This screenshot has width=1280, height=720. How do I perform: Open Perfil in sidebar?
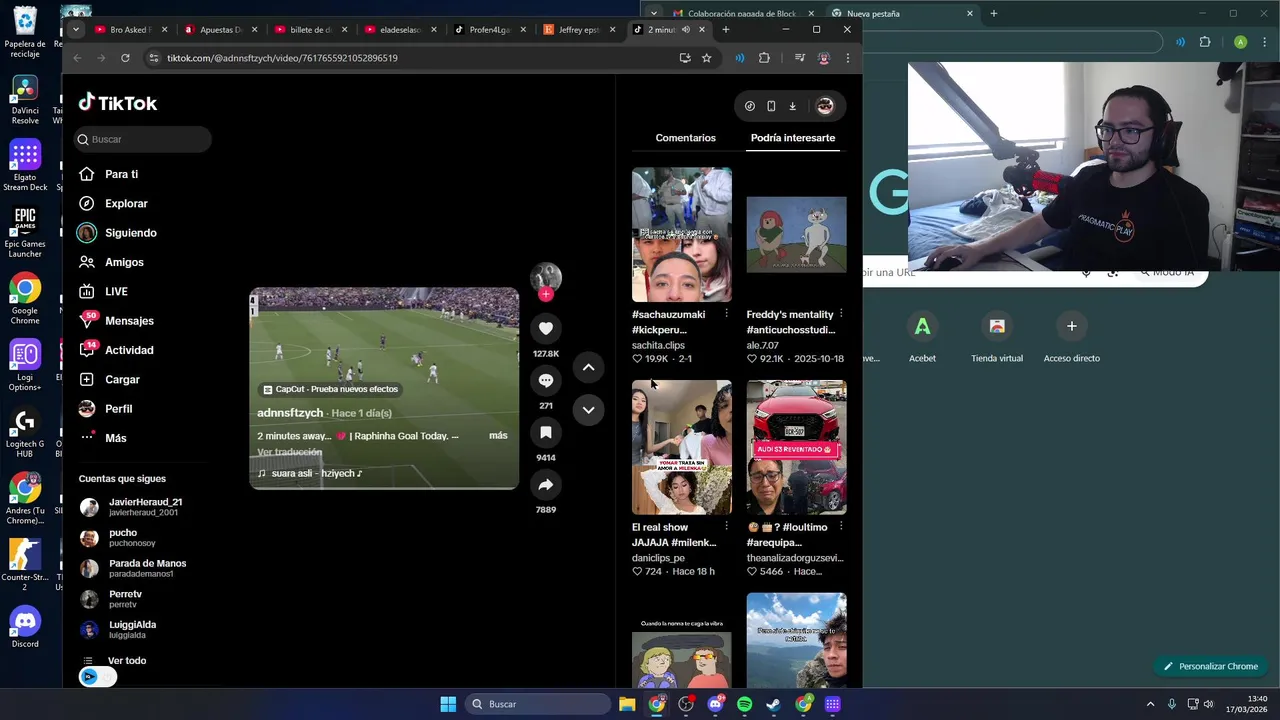click(118, 409)
